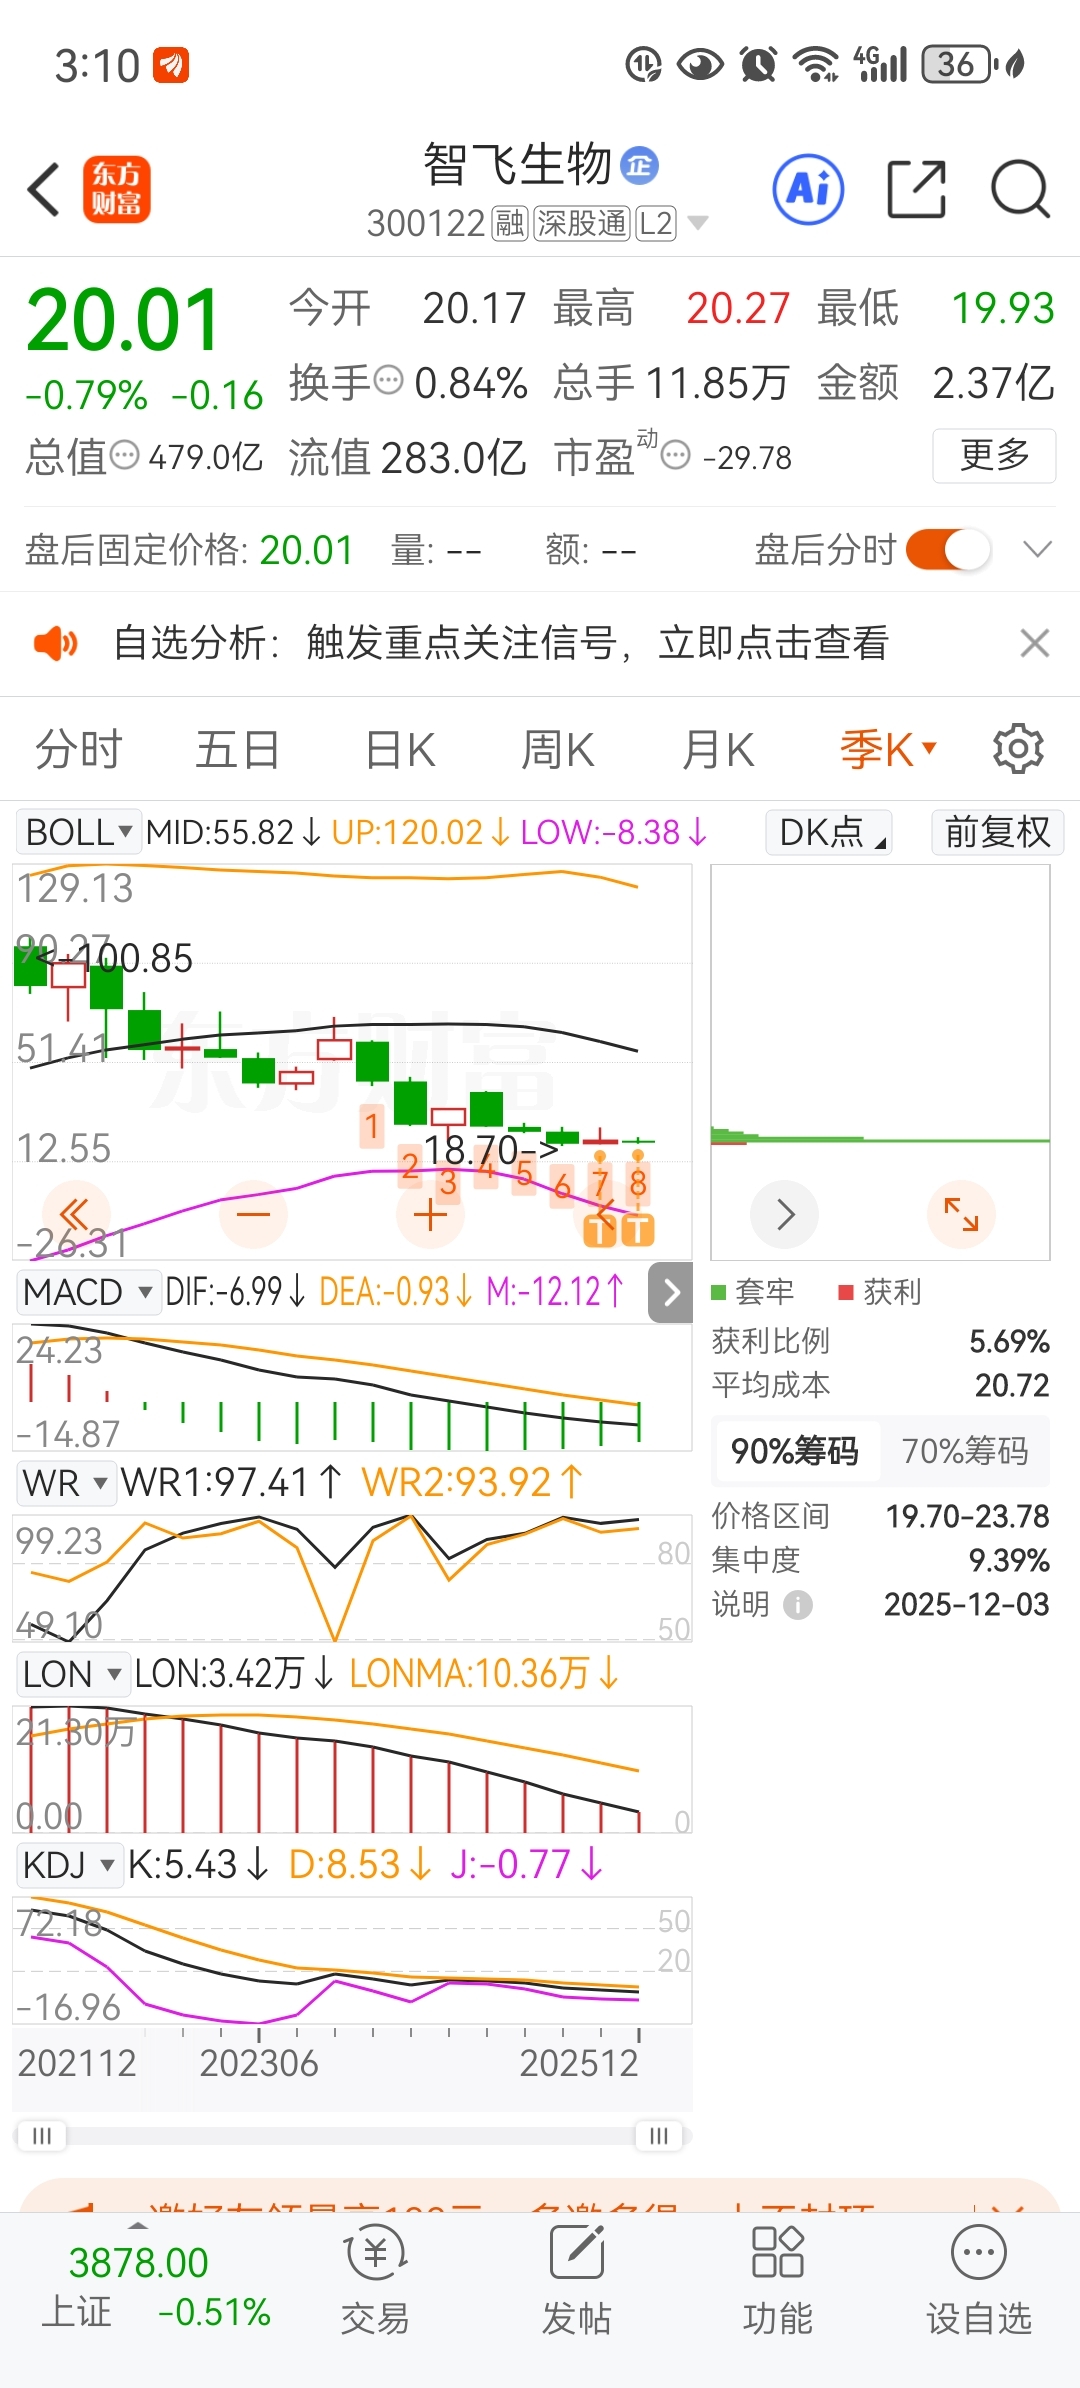Switch to 分时 tab

point(78,749)
